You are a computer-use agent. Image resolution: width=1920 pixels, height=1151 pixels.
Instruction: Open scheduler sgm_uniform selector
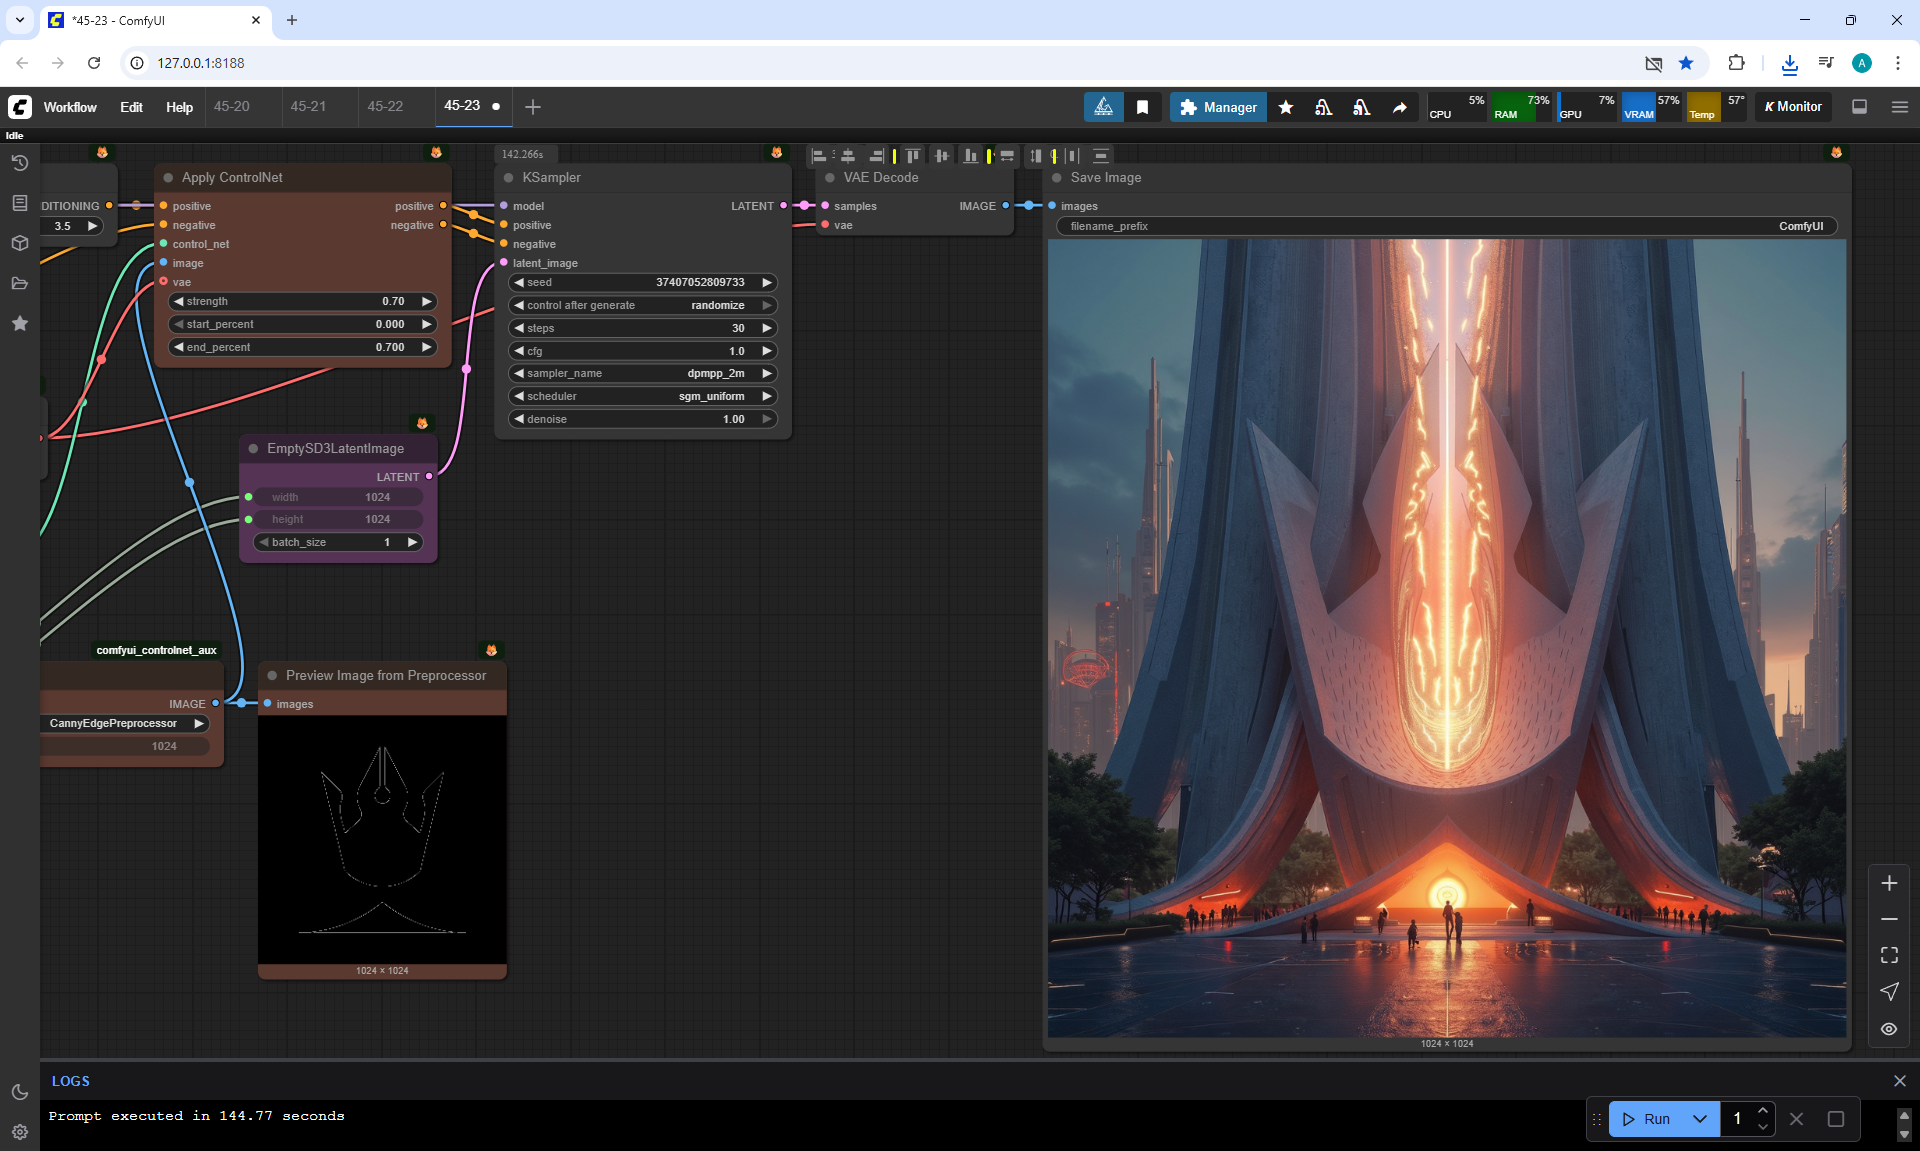(643, 396)
